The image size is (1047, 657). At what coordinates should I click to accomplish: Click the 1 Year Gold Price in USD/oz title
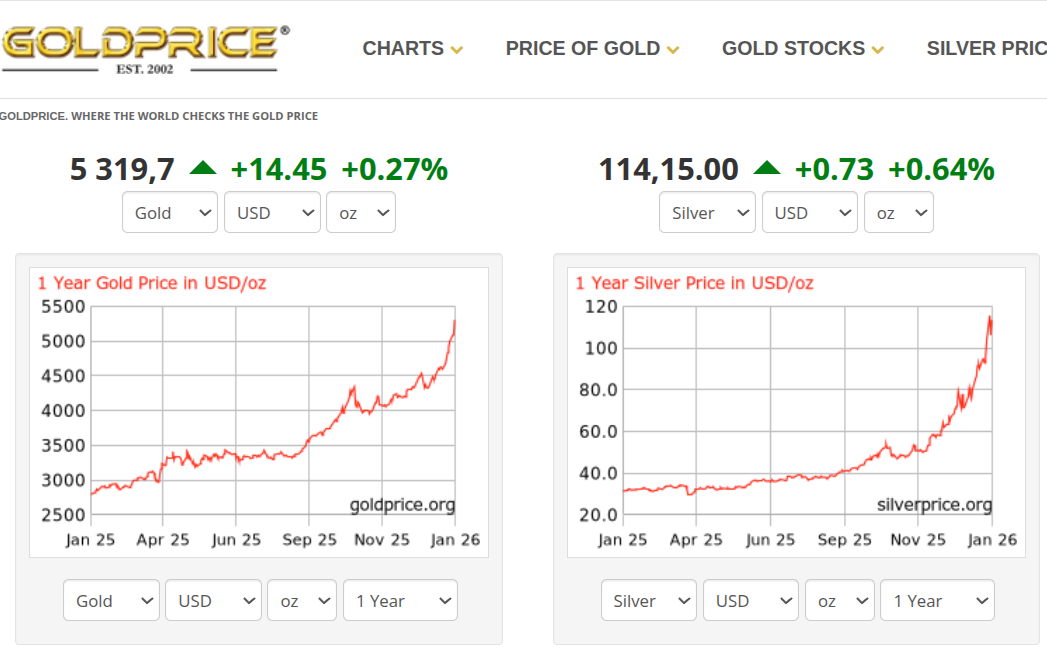coord(152,283)
